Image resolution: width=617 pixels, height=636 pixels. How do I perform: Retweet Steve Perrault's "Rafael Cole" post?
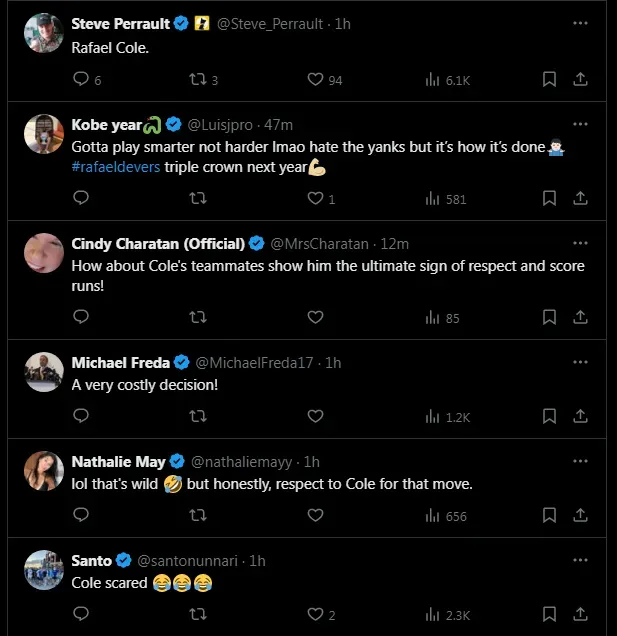[x=197, y=80]
